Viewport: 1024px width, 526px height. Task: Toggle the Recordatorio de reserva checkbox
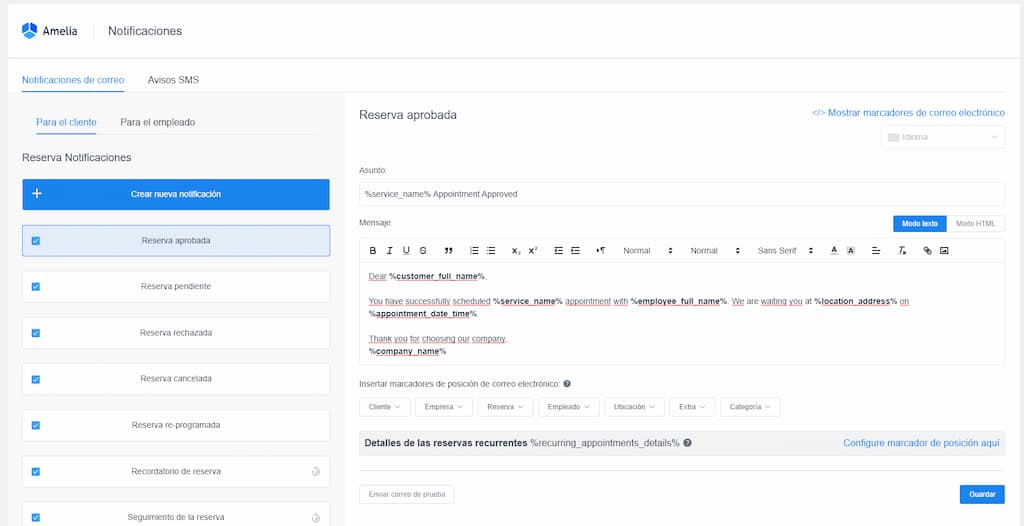pos(36,471)
